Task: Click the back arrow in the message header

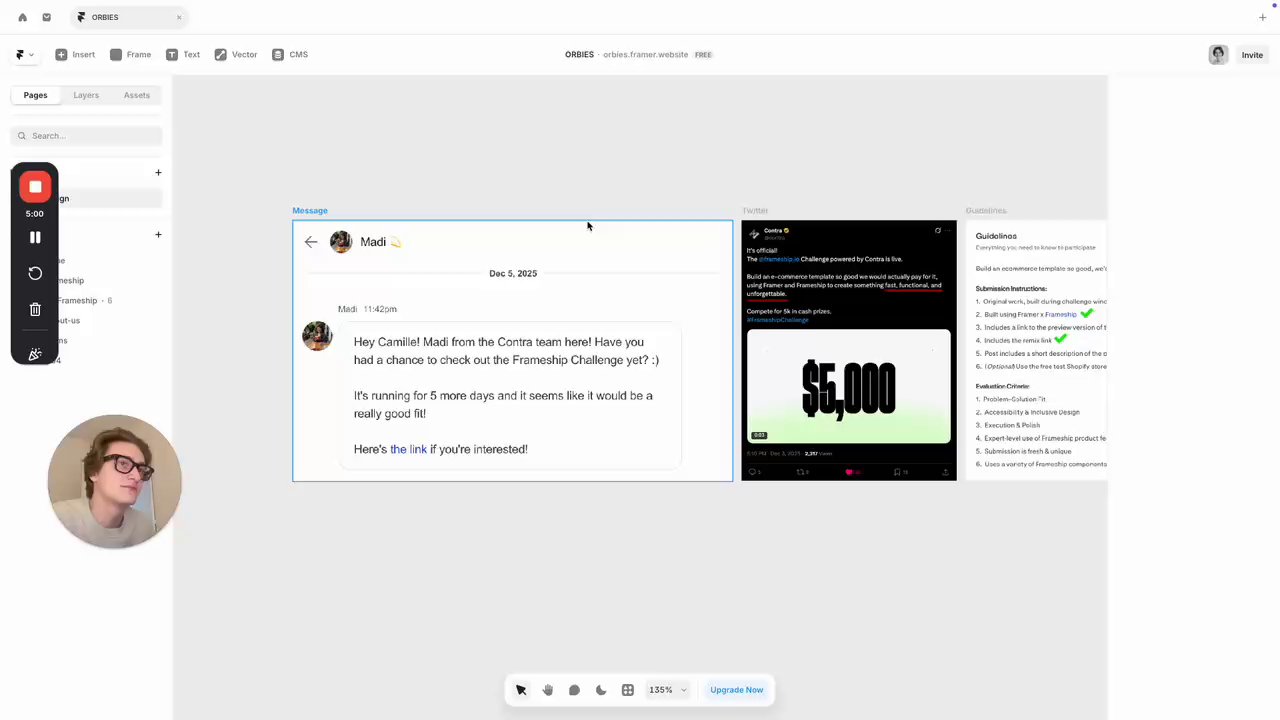Action: click(311, 242)
